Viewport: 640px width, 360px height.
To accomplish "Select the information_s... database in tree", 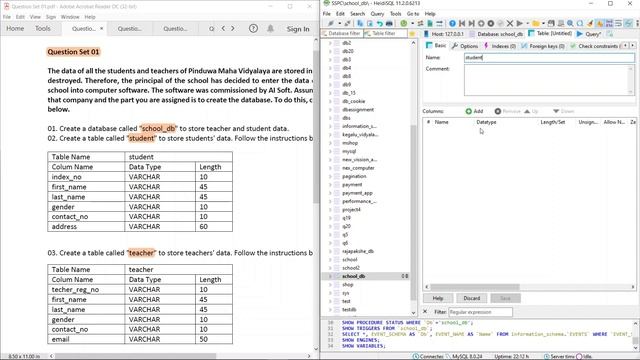I will click(359, 126).
